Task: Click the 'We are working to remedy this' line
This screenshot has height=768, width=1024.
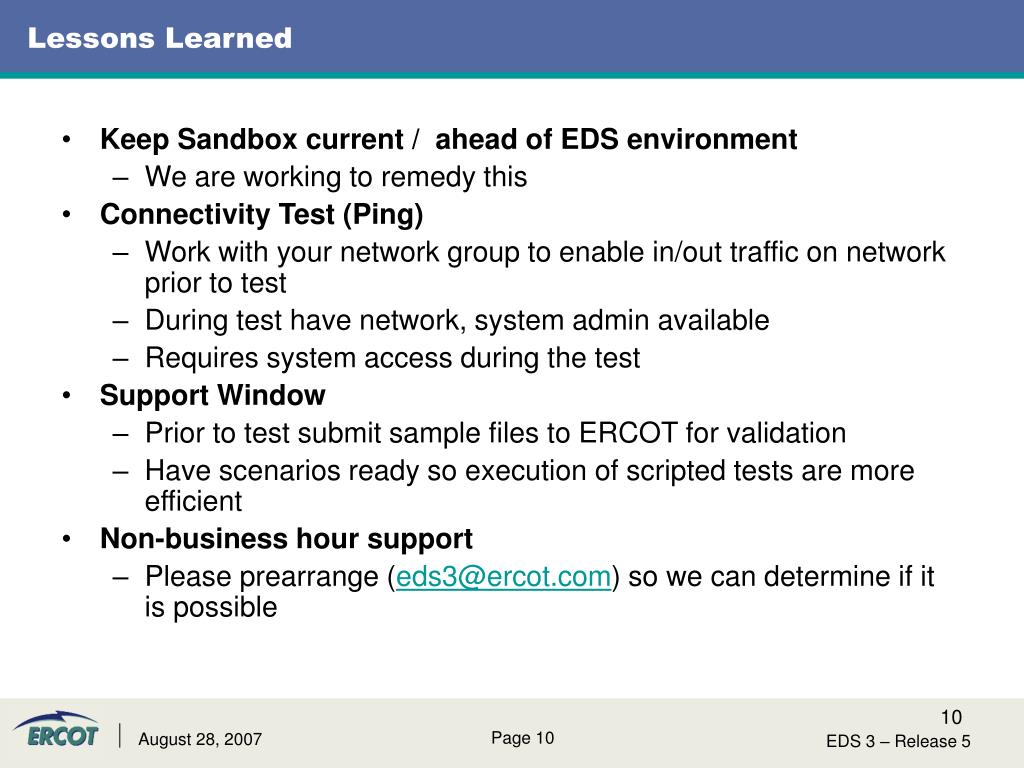Action: pyautogui.click(x=336, y=177)
